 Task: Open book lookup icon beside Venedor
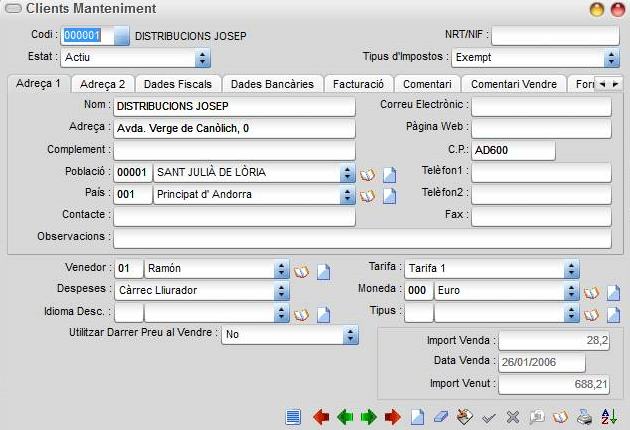click(301, 272)
